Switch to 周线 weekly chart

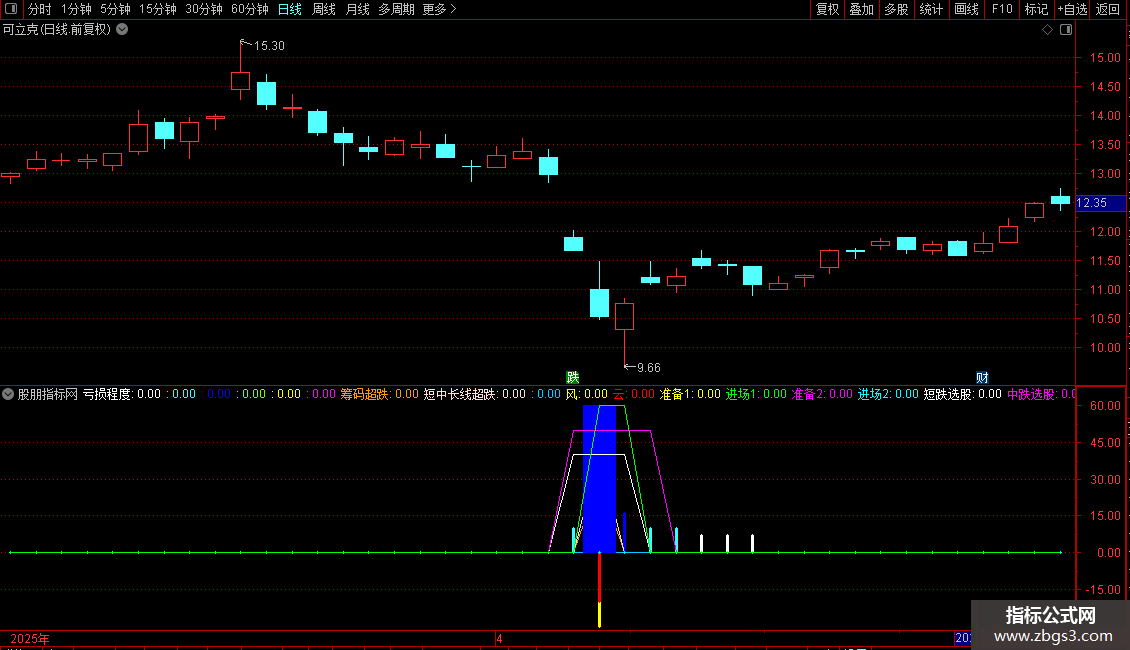[324, 9]
